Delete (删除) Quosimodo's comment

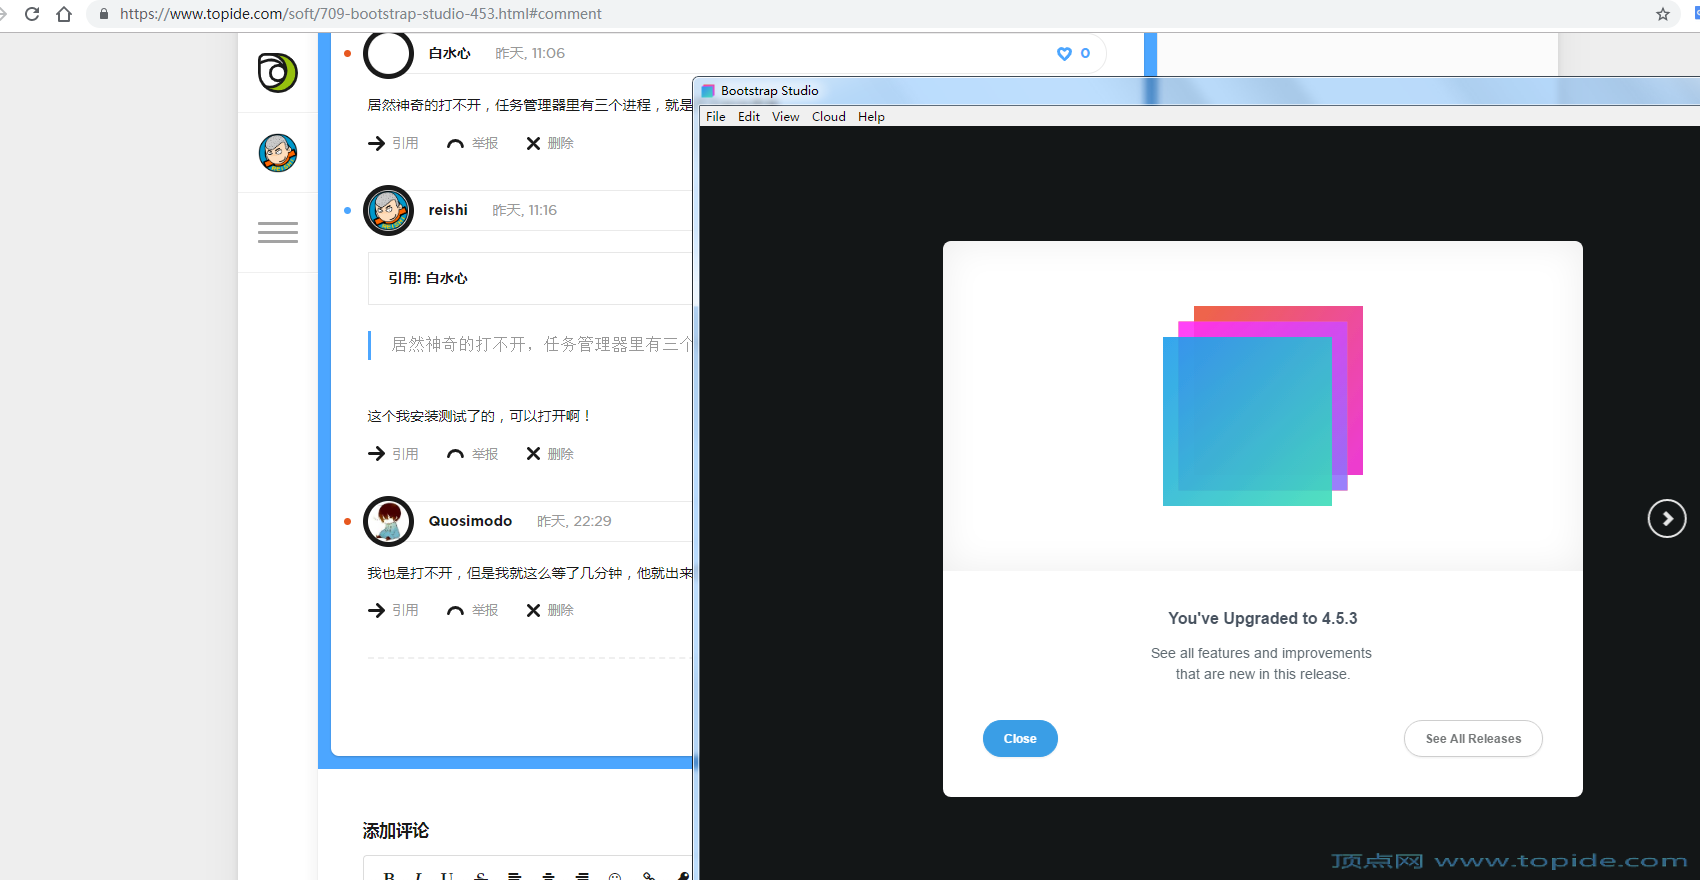[x=550, y=610]
